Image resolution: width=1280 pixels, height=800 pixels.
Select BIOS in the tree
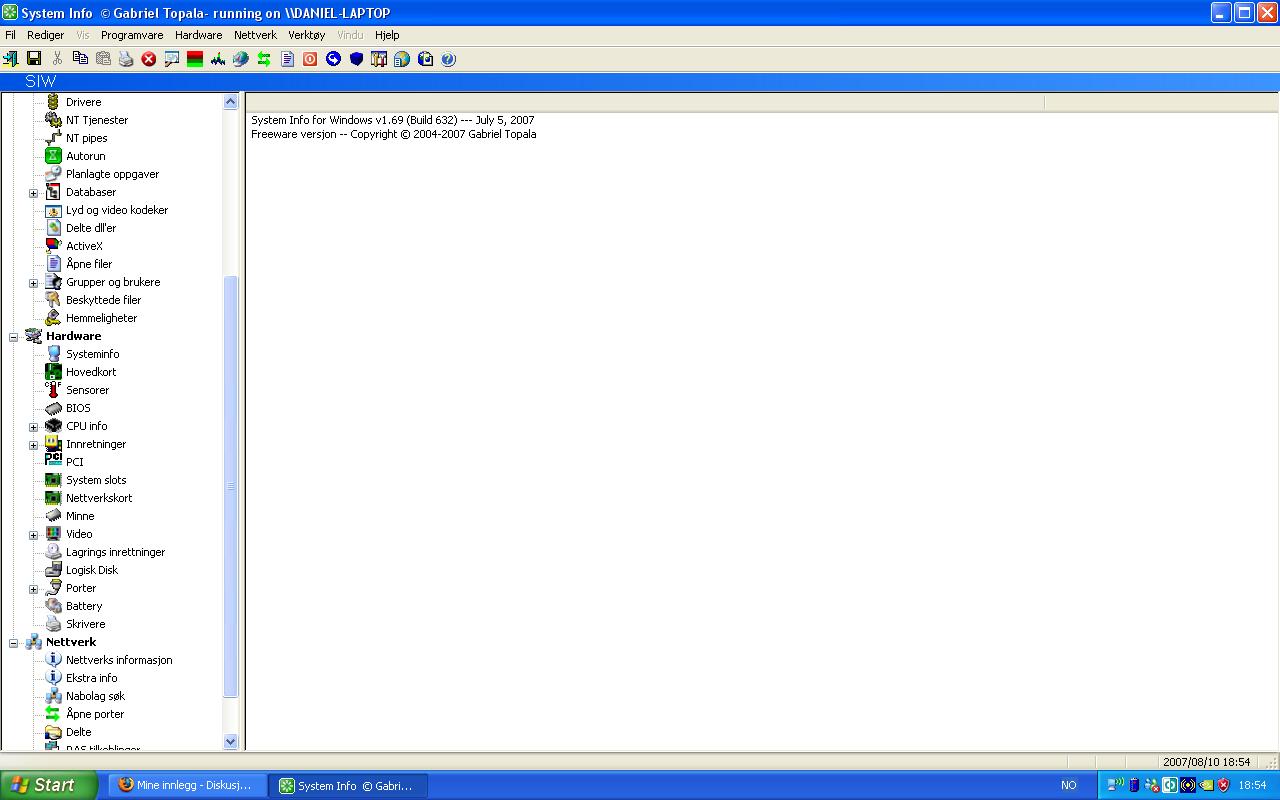click(x=78, y=408)
